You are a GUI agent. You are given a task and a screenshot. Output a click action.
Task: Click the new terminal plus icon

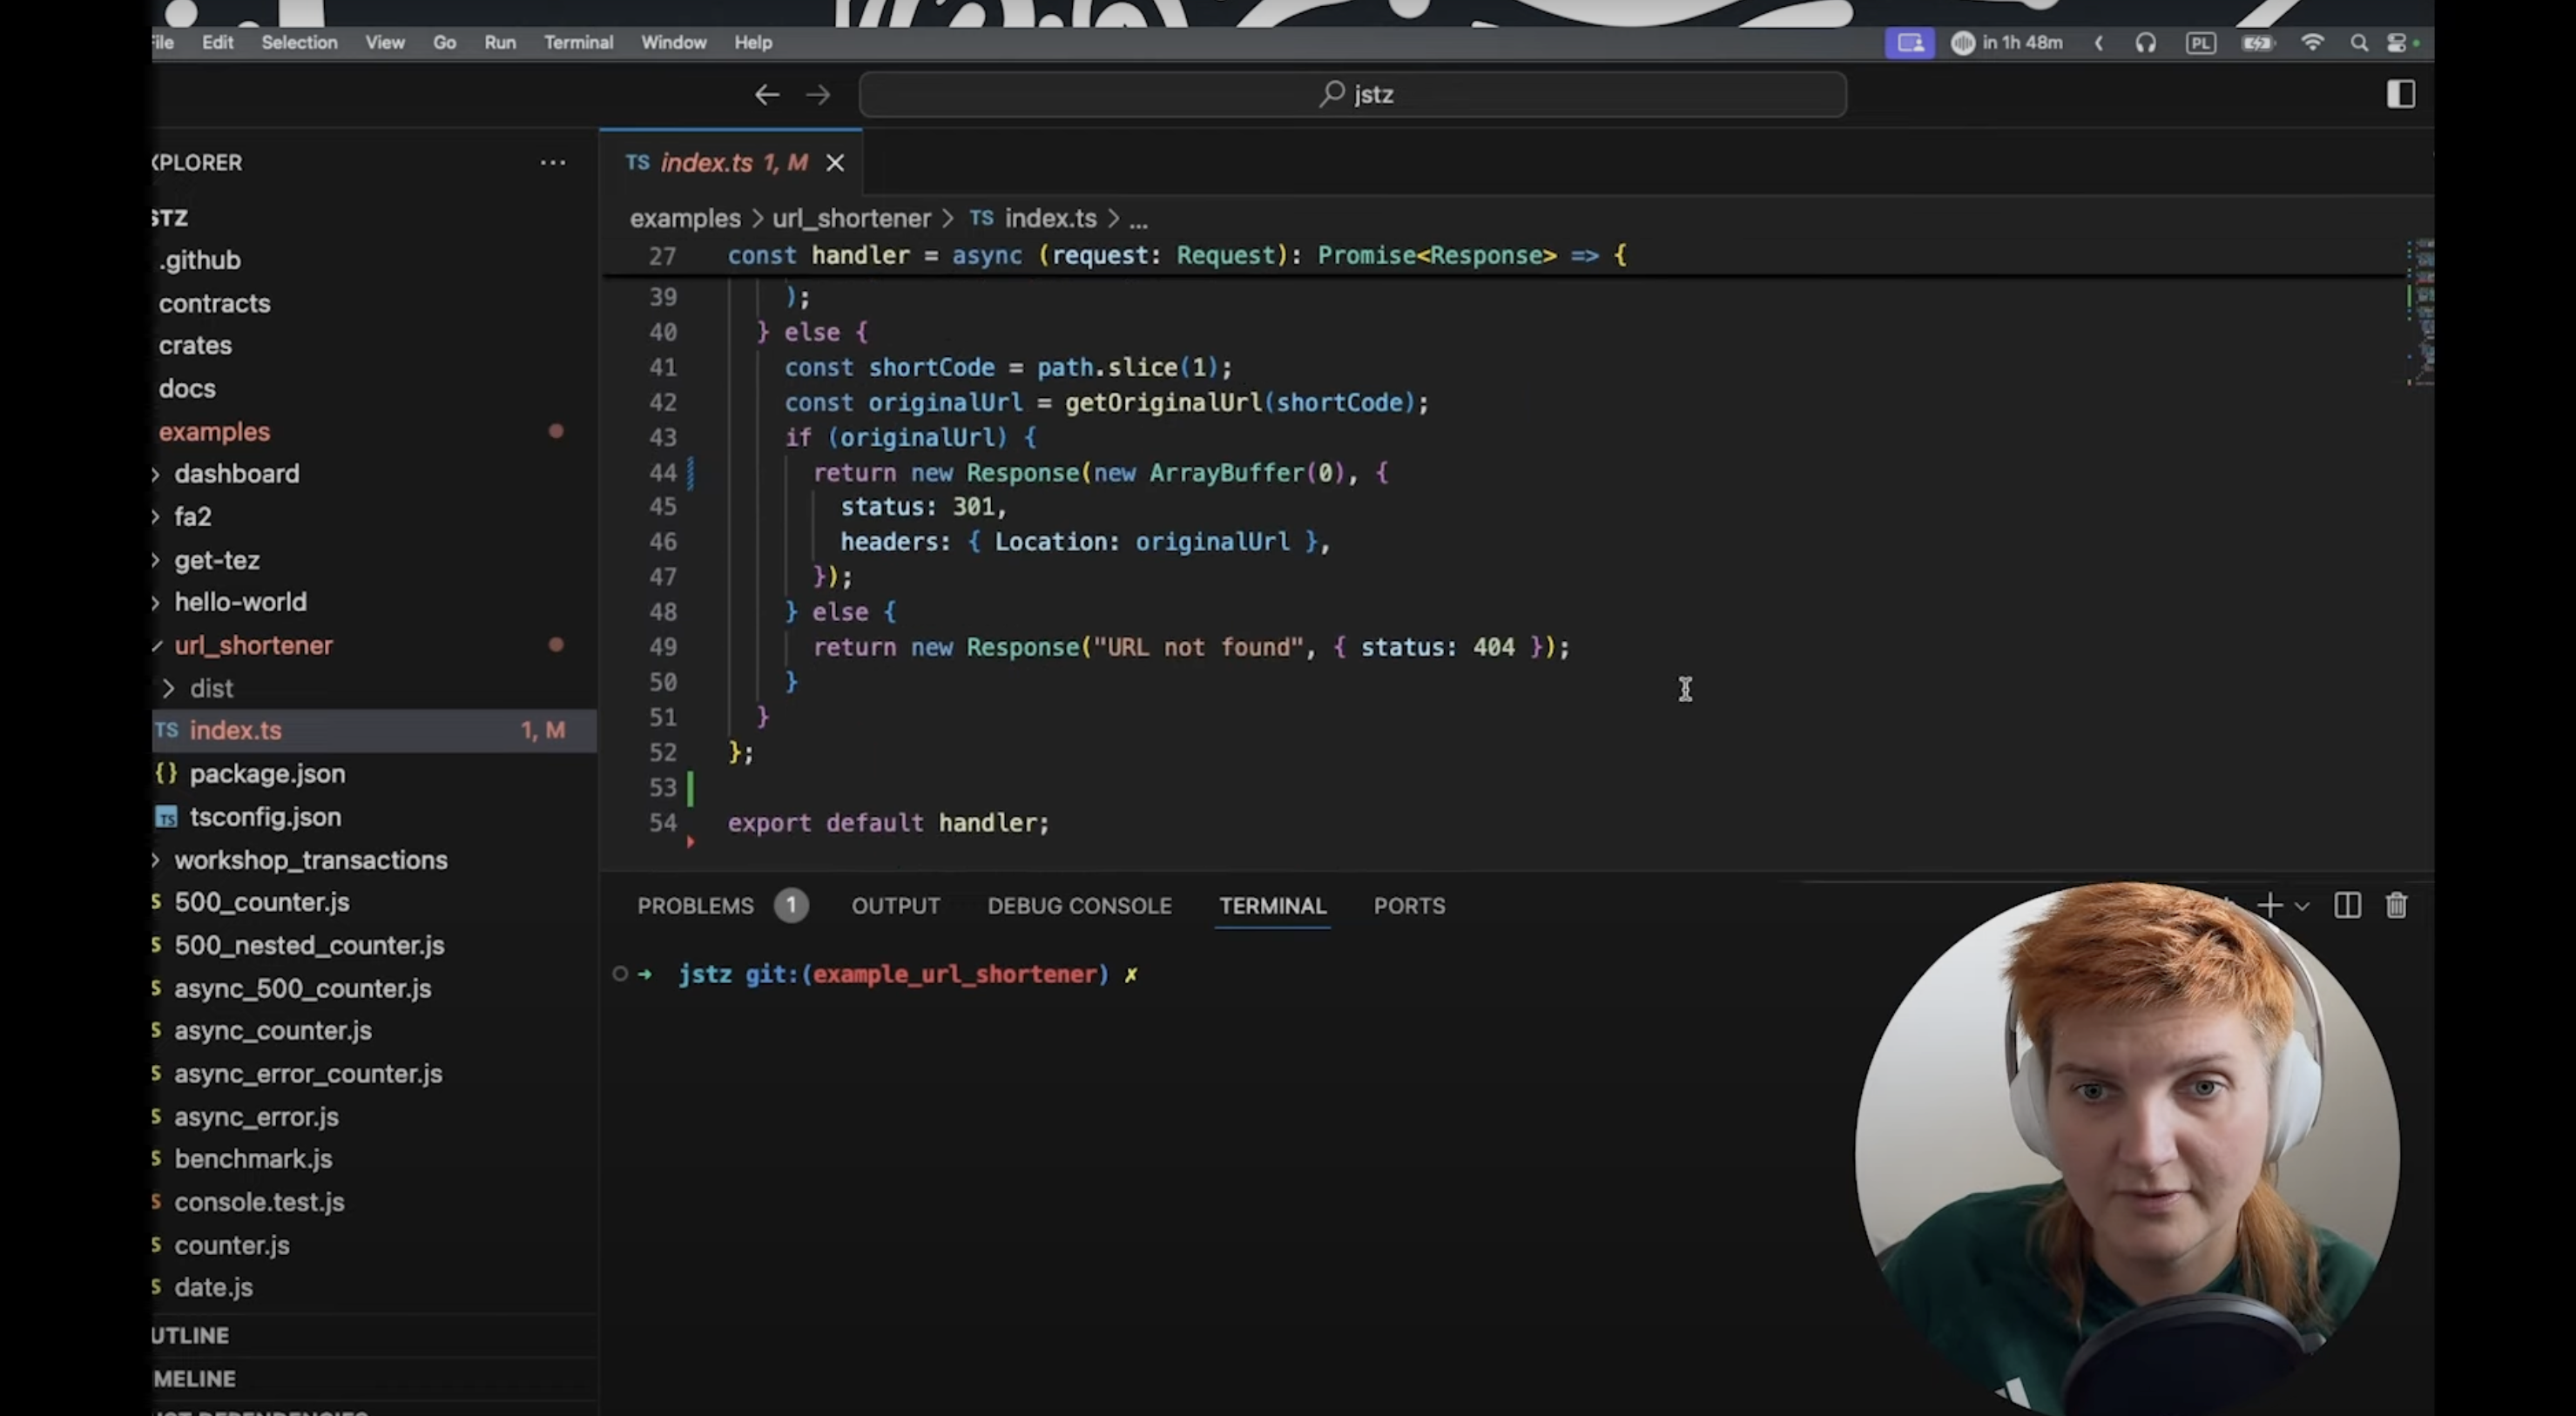2269,906
